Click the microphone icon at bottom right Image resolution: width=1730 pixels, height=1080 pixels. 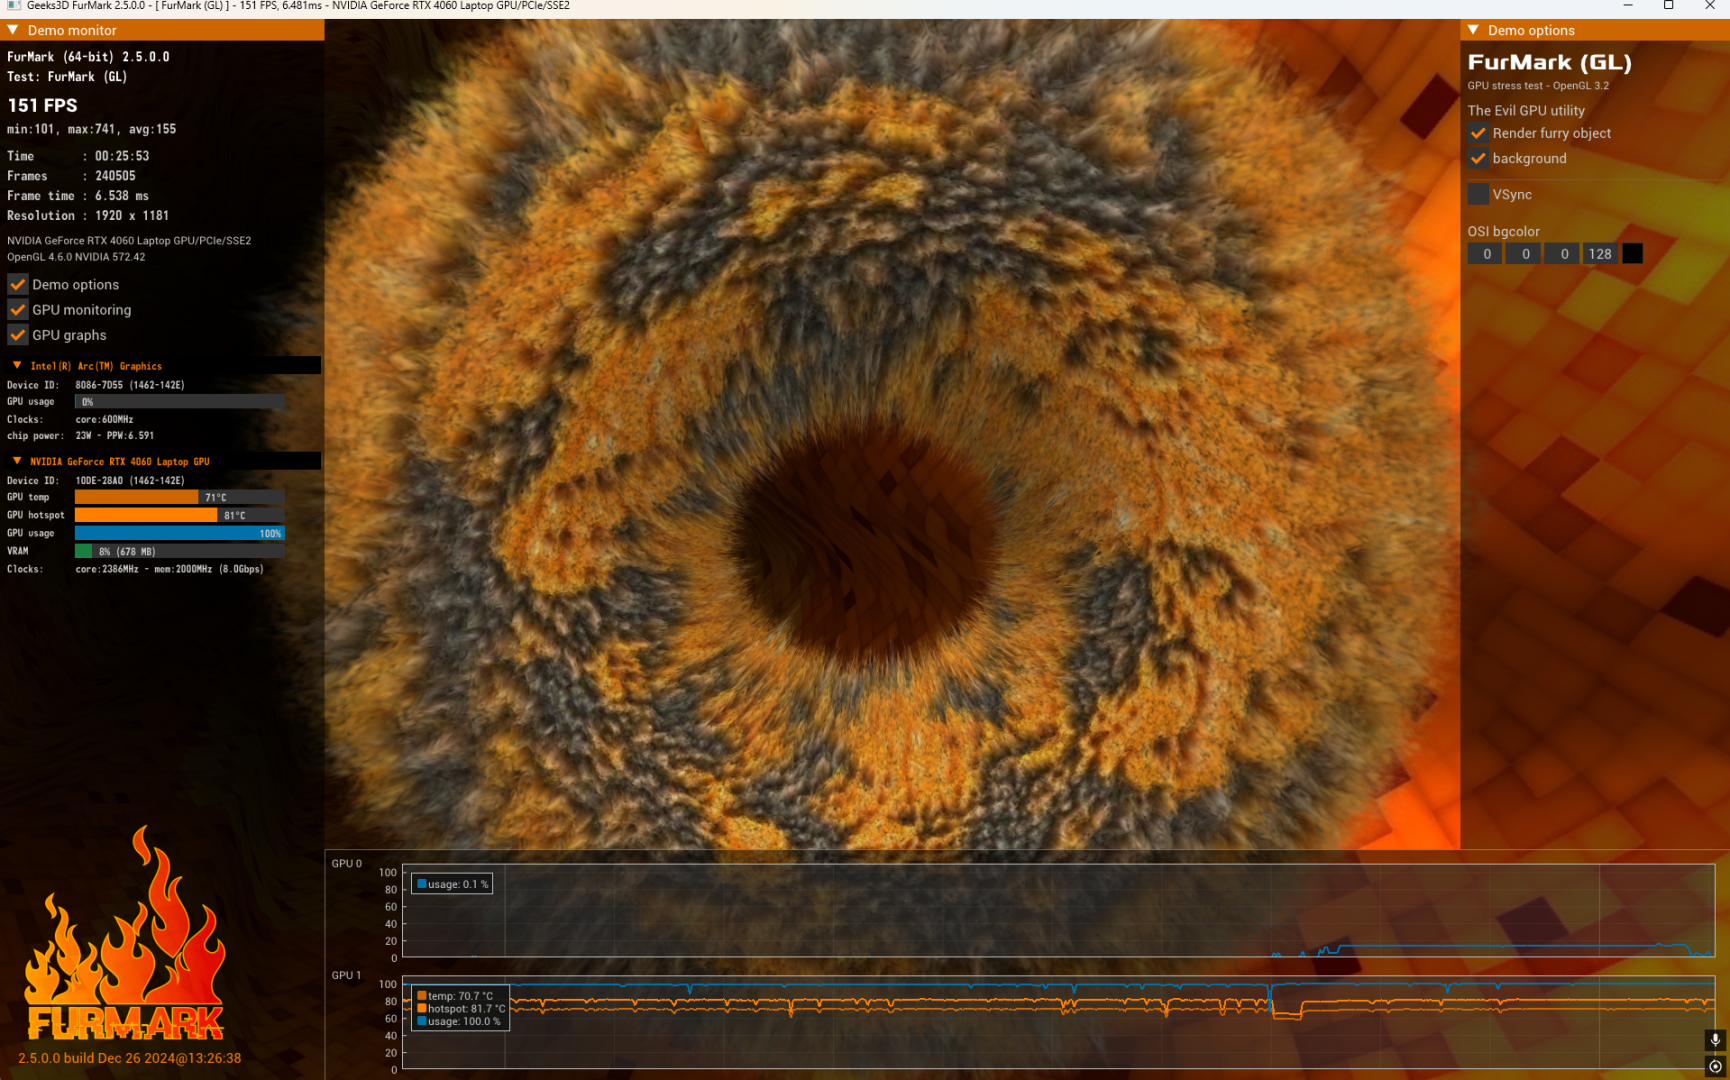(1715, 1040)
